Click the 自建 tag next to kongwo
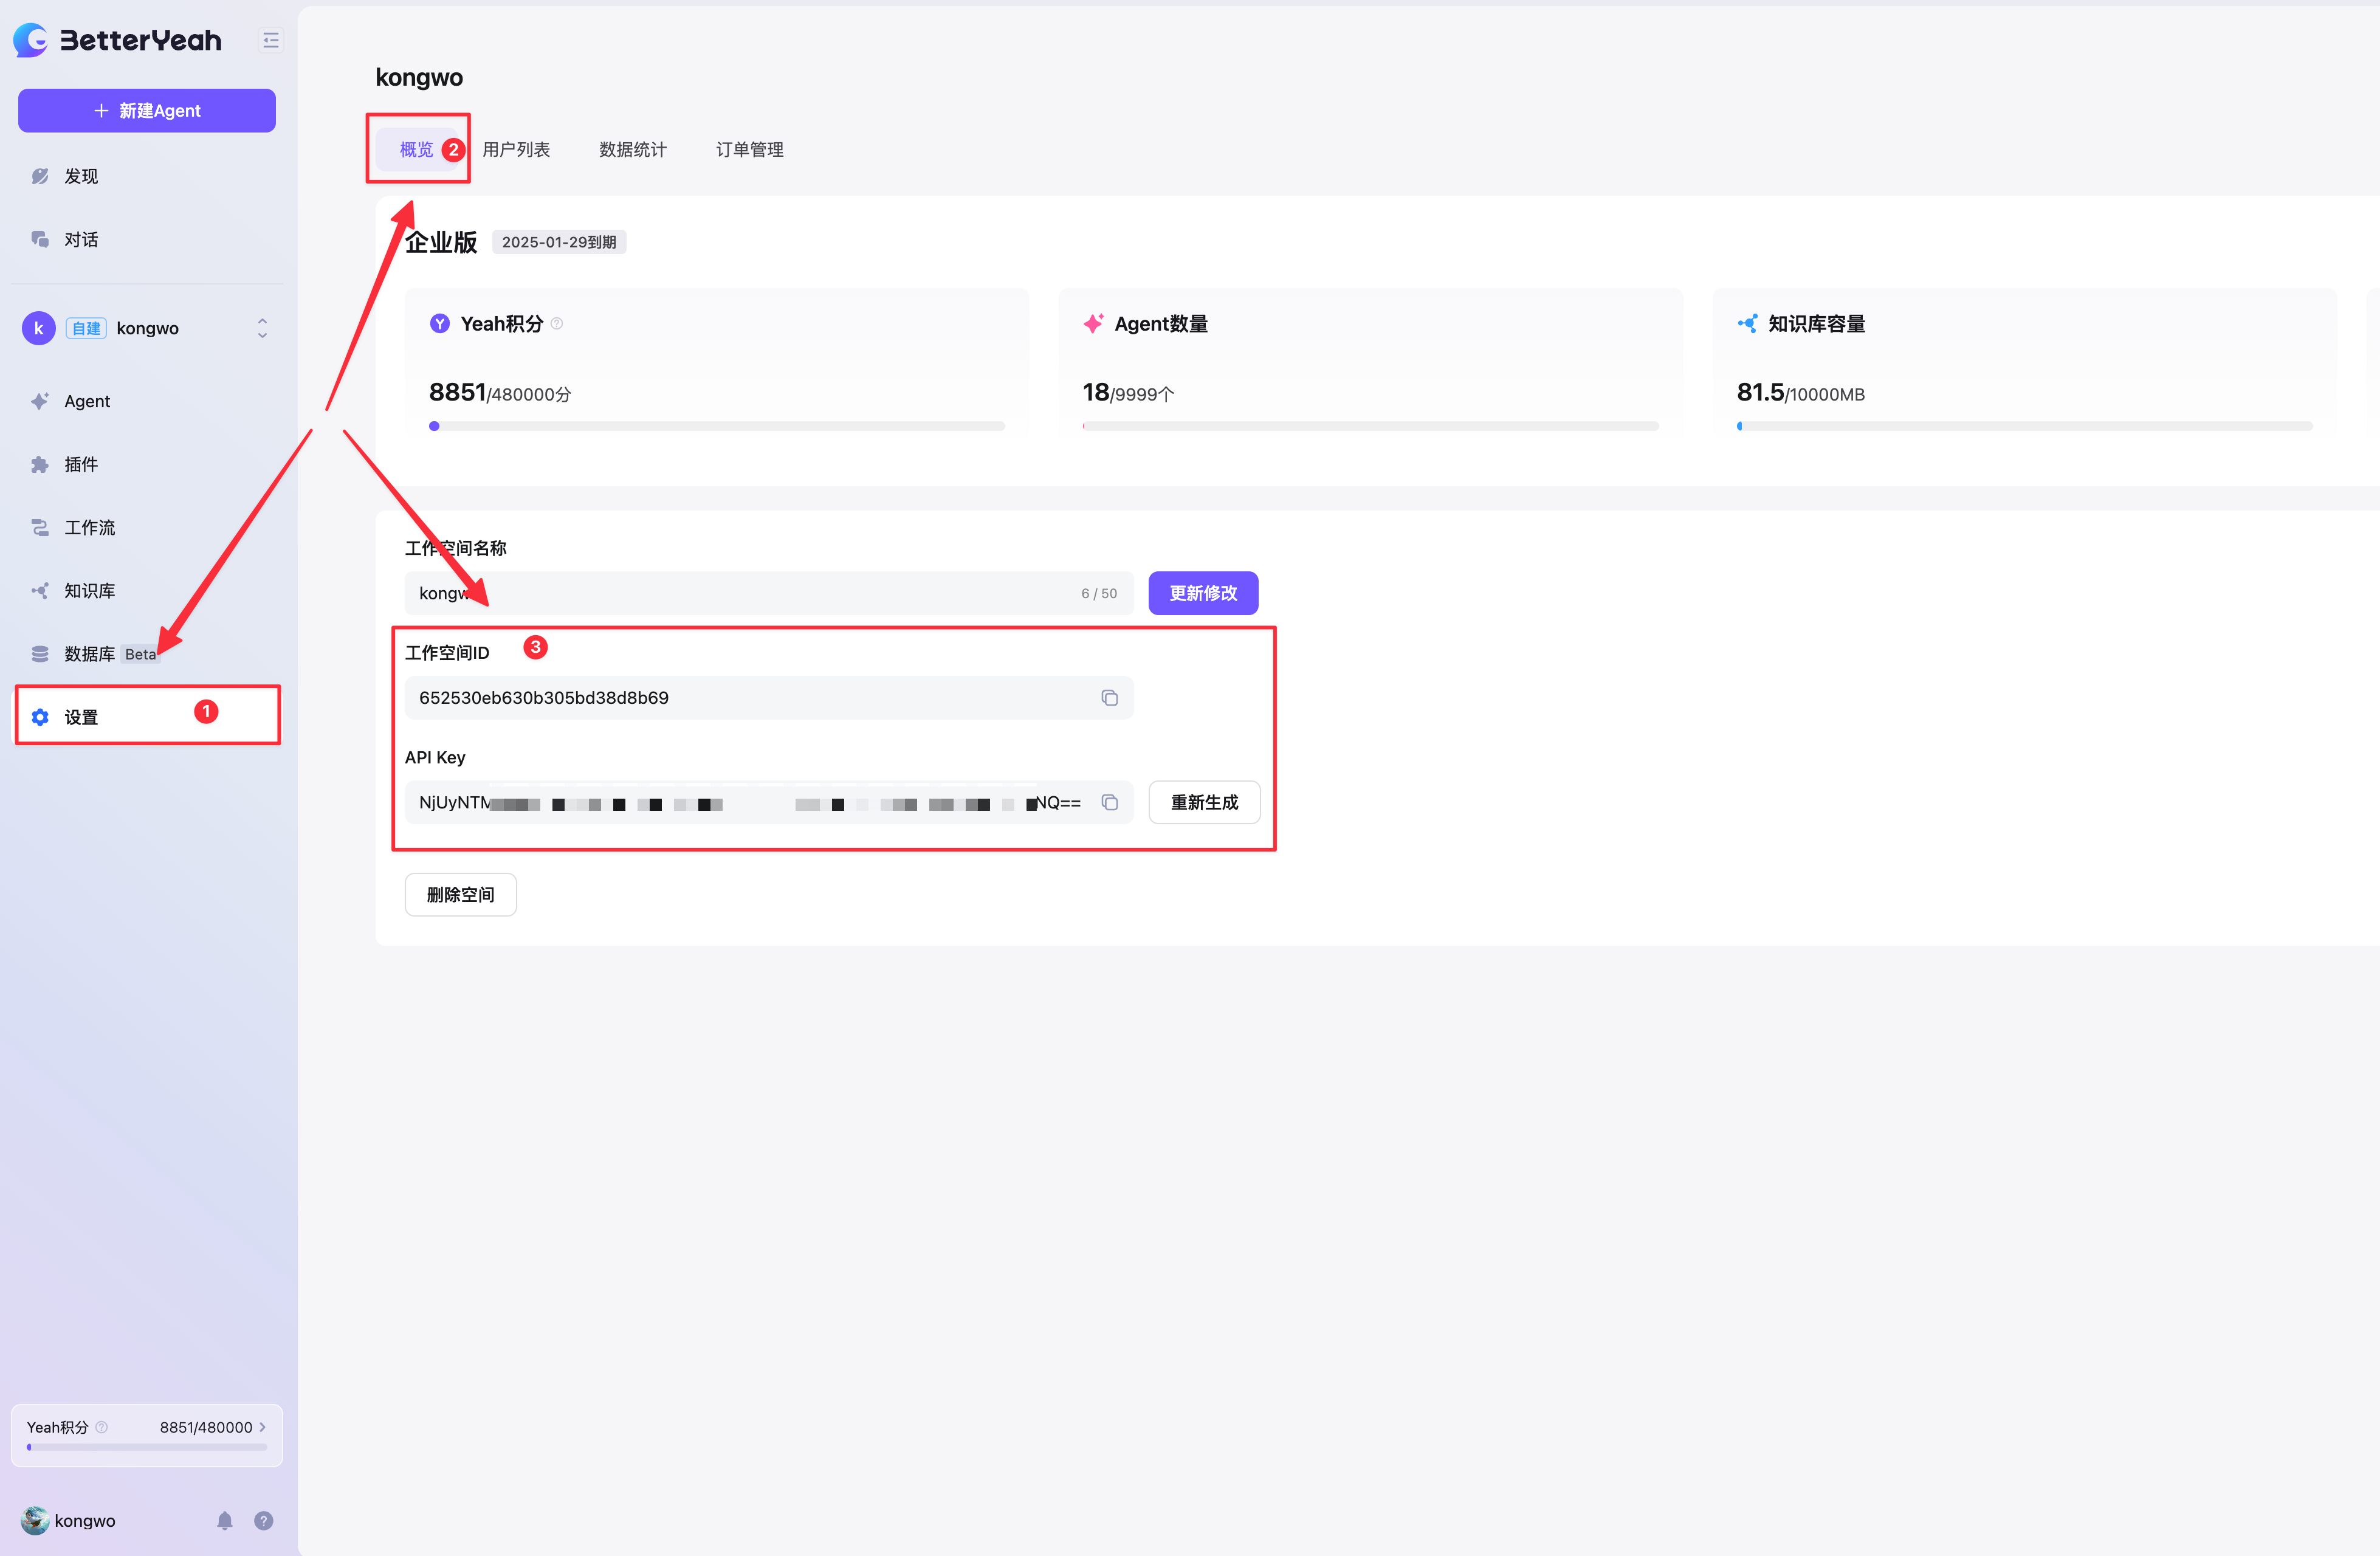This screenshot has width=2380, height=1556. pos(86,328)
